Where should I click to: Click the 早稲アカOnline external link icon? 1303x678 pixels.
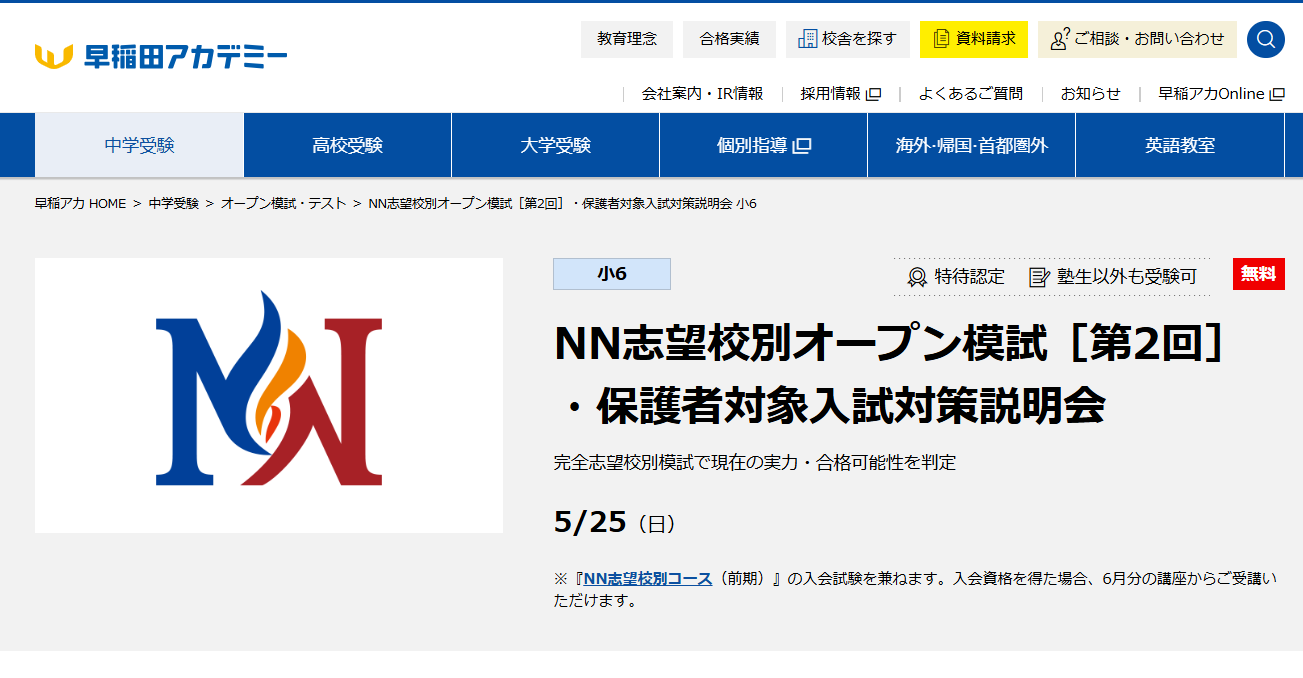click(x=1275, y=92)
